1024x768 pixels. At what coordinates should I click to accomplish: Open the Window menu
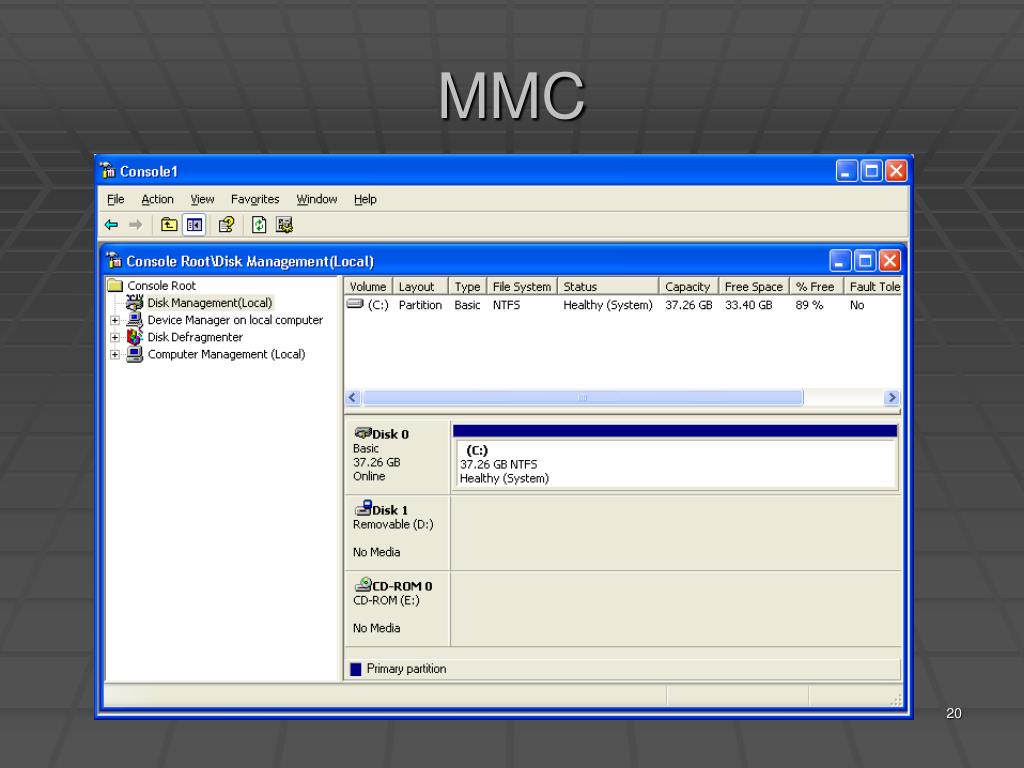tap(317, 199)
